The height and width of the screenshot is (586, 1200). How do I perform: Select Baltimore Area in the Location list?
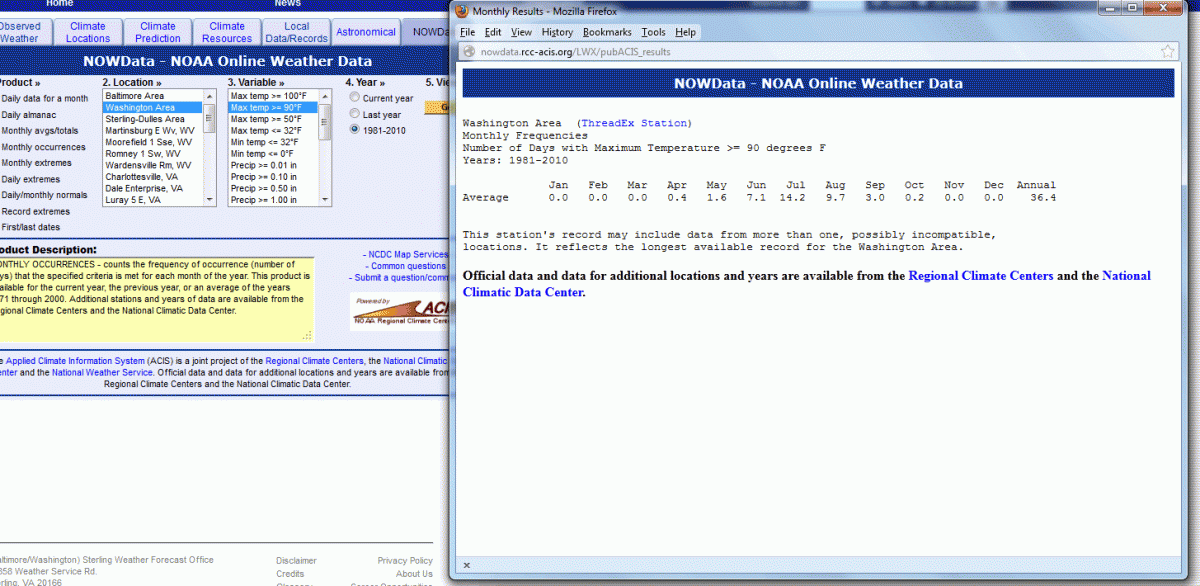pos(153,96)
